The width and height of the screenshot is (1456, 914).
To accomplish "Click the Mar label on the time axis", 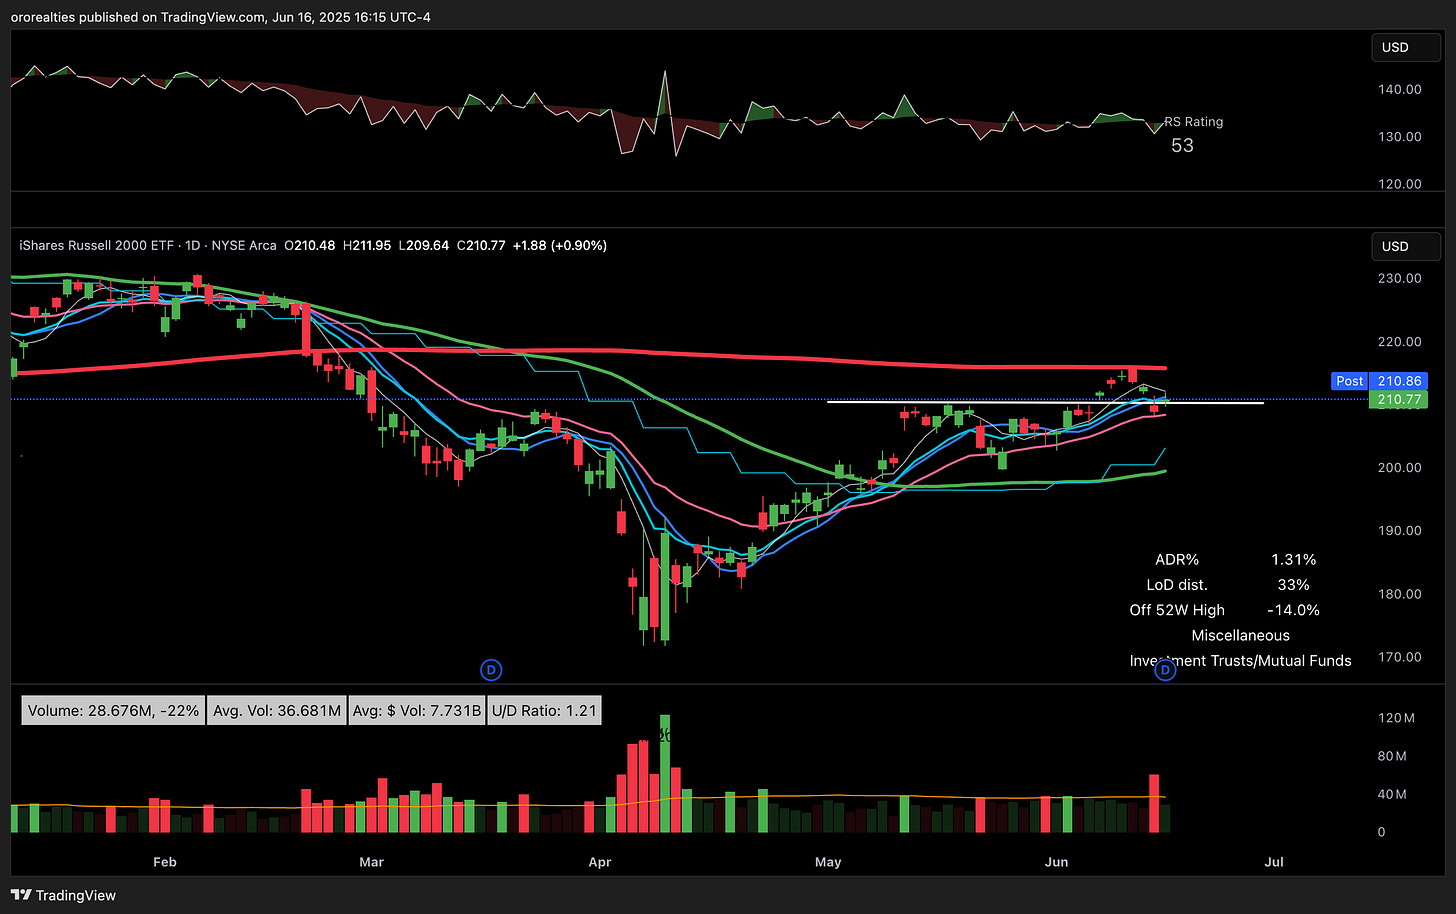I will [x=371, y=861].
